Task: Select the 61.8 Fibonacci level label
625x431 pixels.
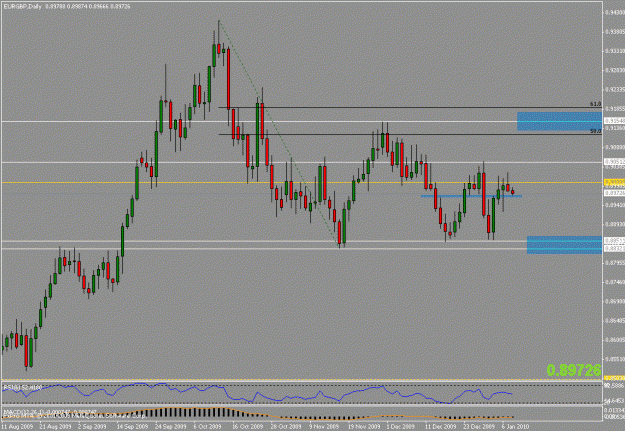Action: pos(596,104)
